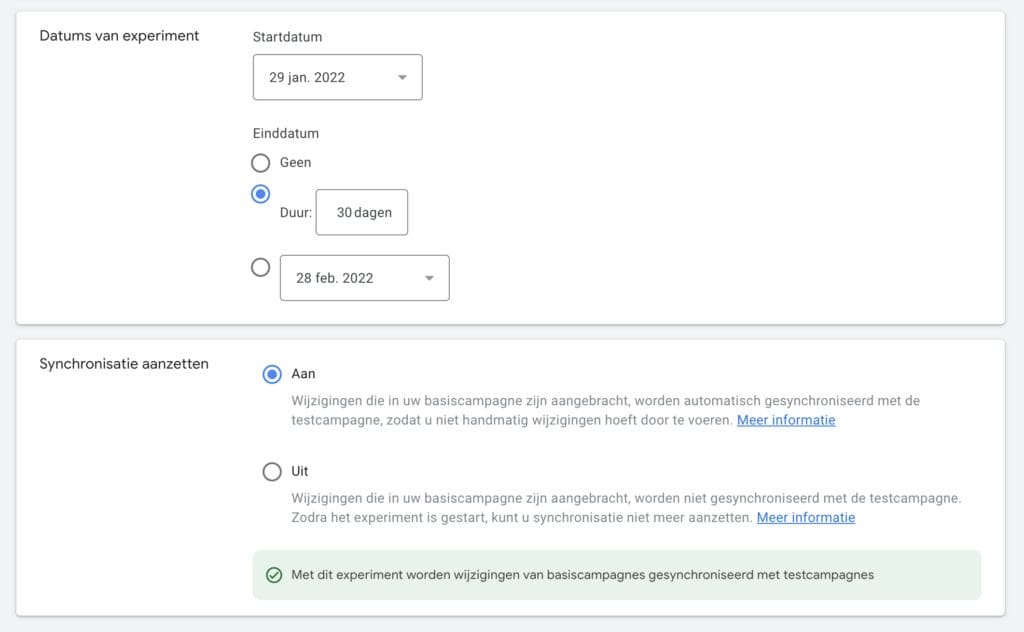Click the Synchronisatie aanzetten heading
The width and height of the screenshot is (1024, 632).
coord(124,364)
